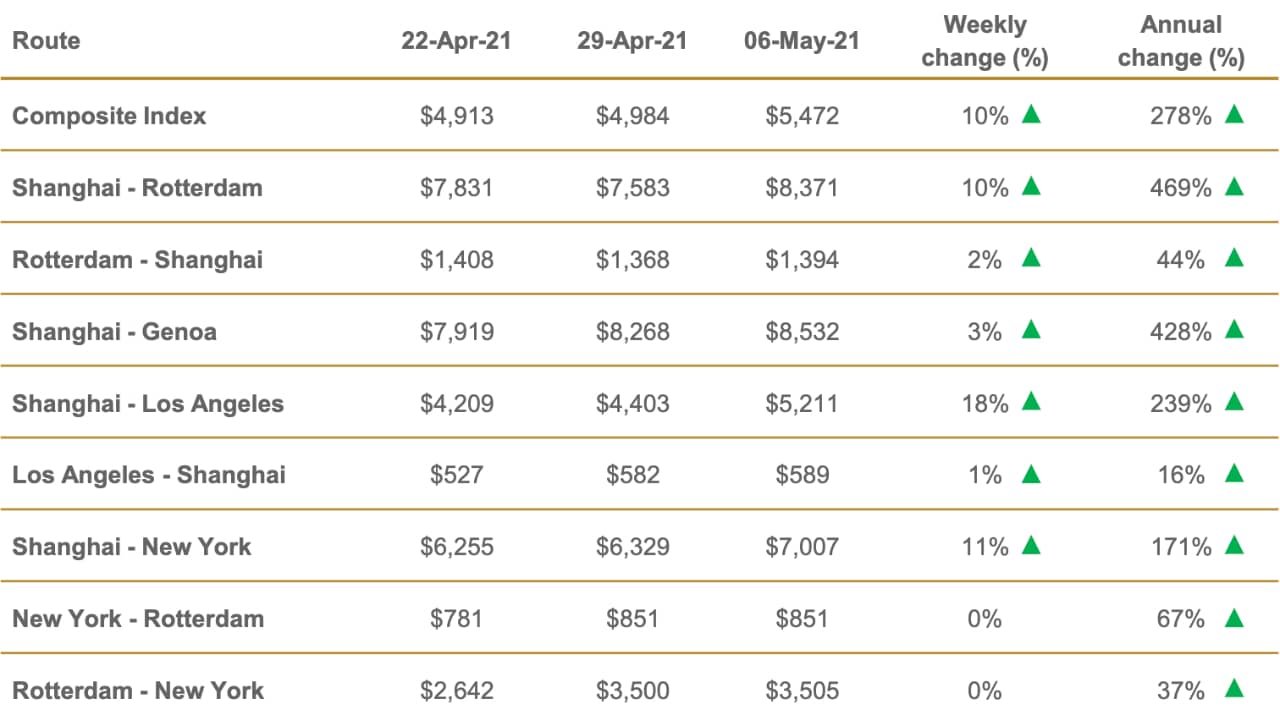Click the green triangle beside 37% annual change
1280x720 pixels.
point(1234,689)
